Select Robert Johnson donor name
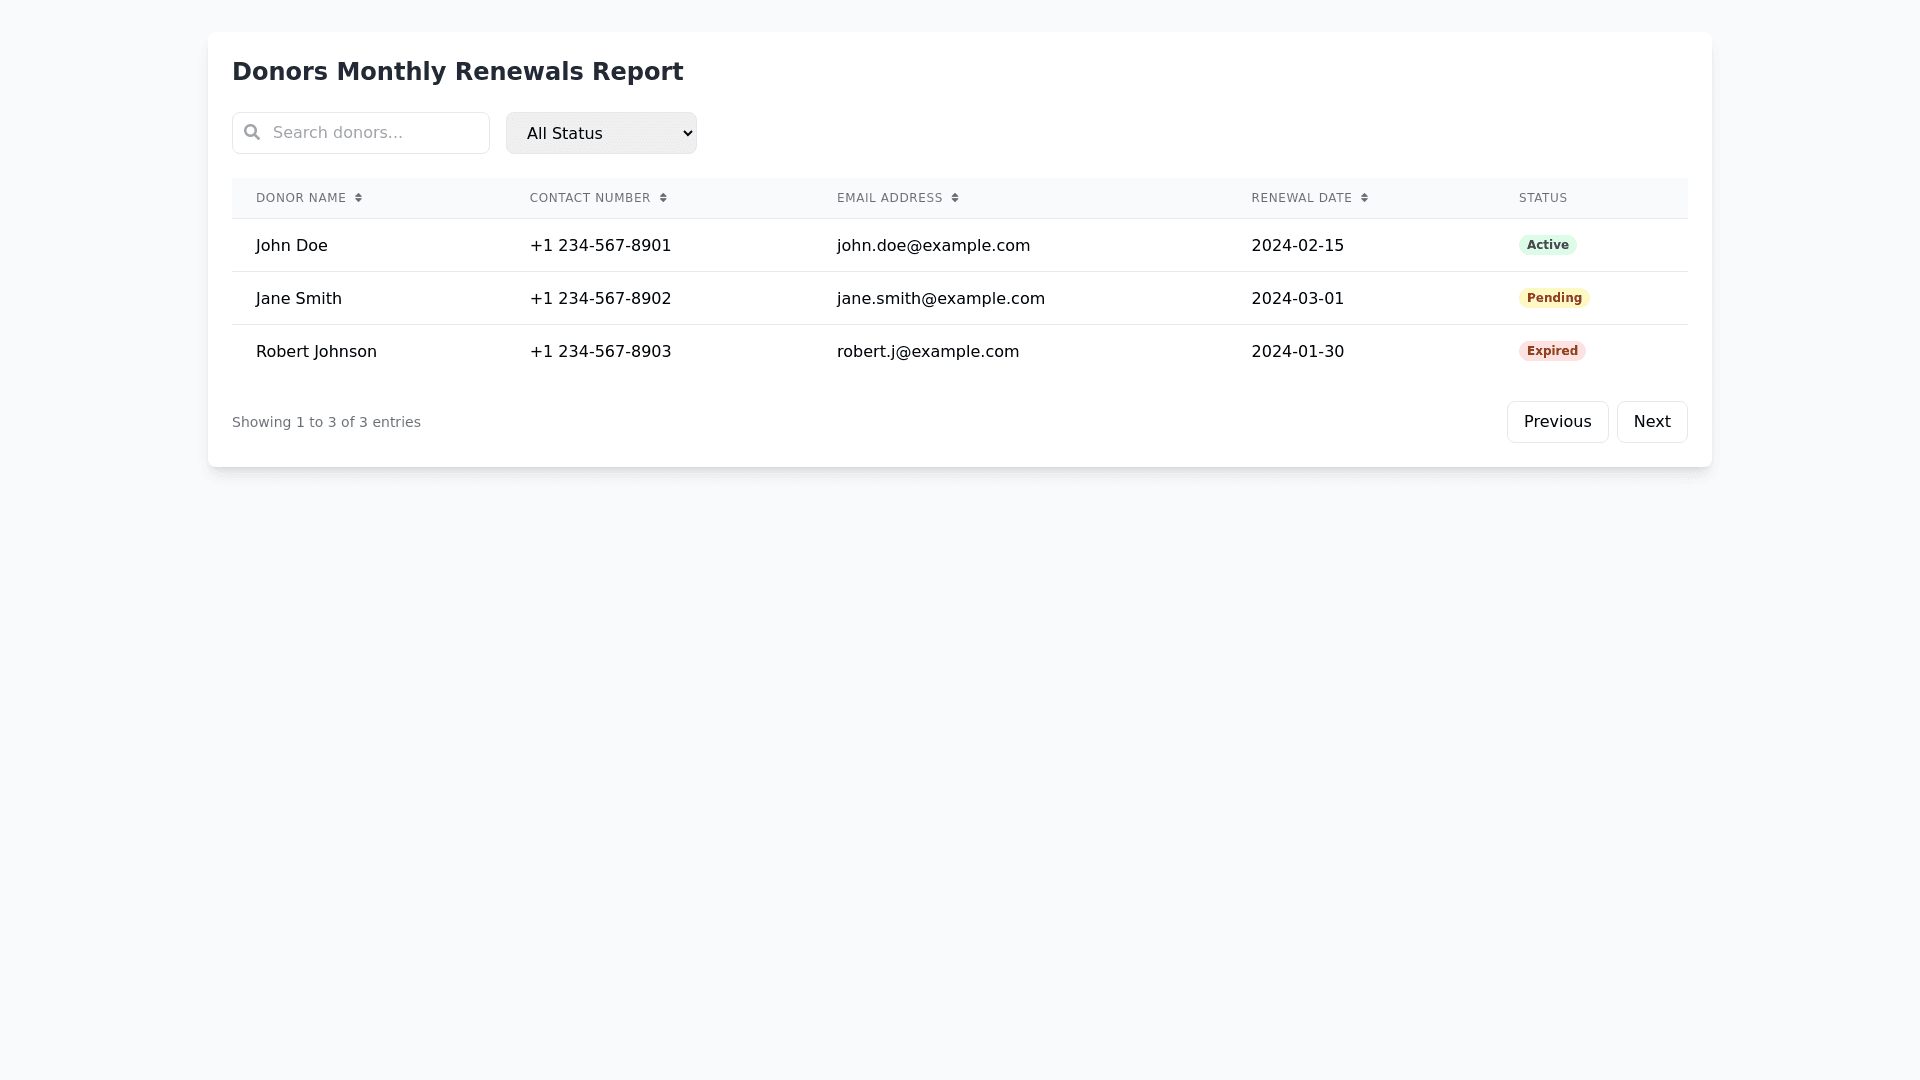The image size is (1920, 1080). [x=316, y=352]
